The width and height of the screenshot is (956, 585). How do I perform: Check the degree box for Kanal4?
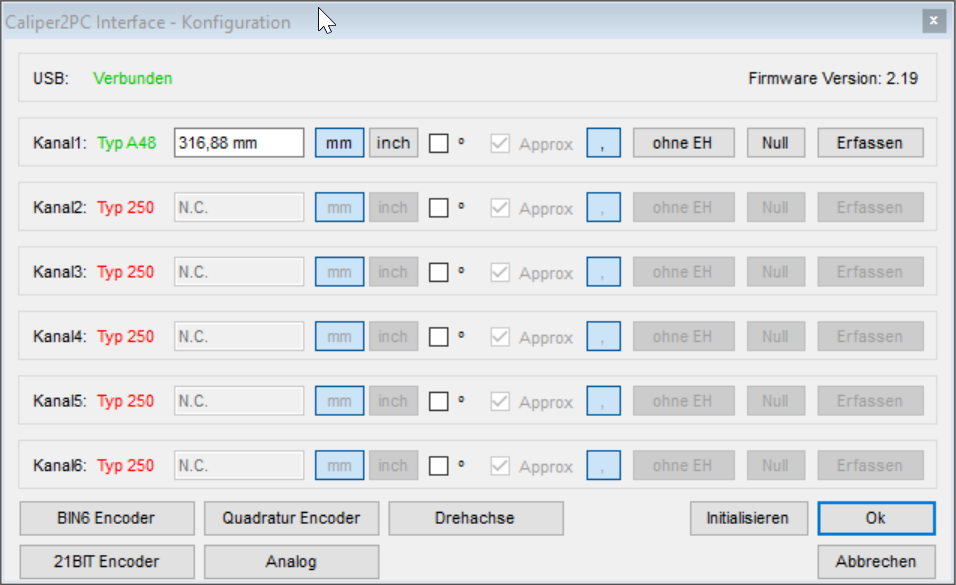[x=439, y=337]
